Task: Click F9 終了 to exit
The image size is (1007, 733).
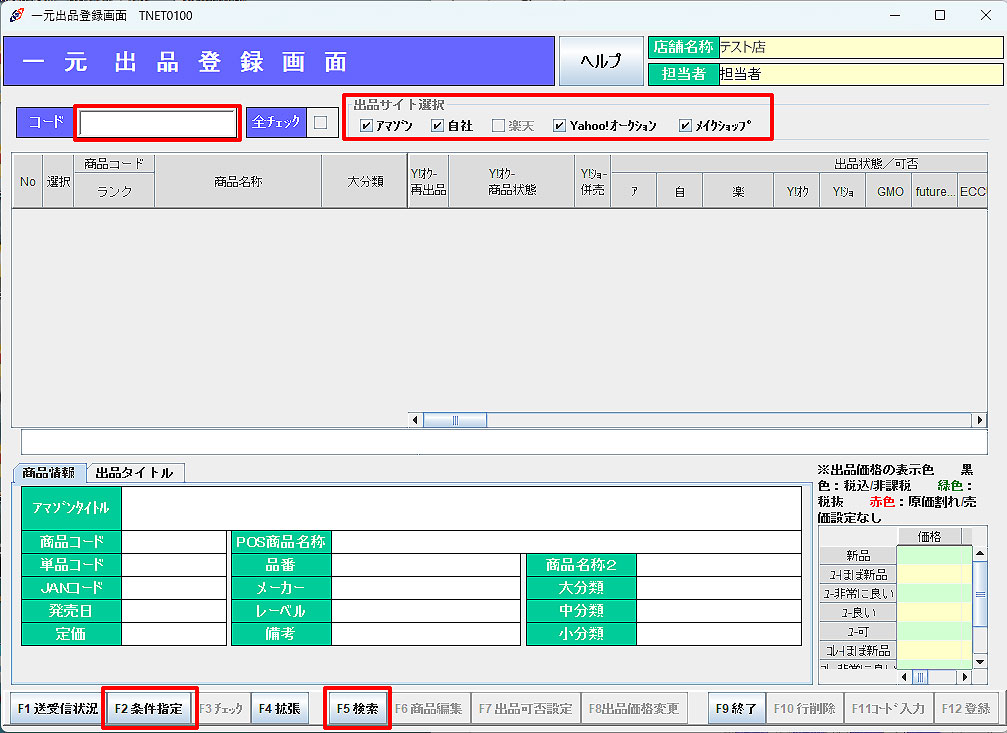Action: [x=738, y=708]
